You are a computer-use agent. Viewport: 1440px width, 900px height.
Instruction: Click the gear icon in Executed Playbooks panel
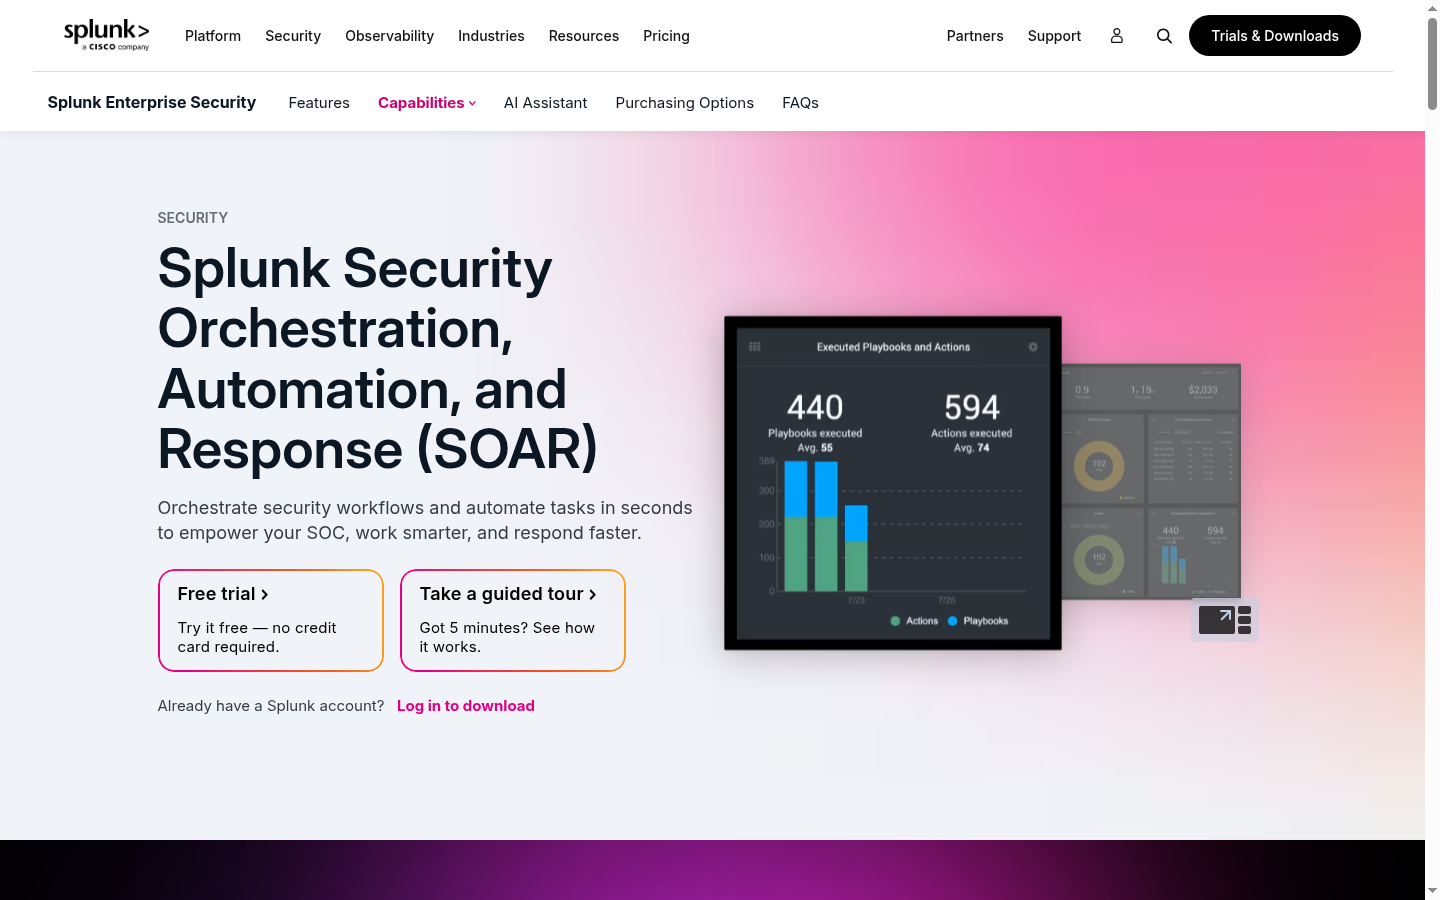(x=1033, y=347)
